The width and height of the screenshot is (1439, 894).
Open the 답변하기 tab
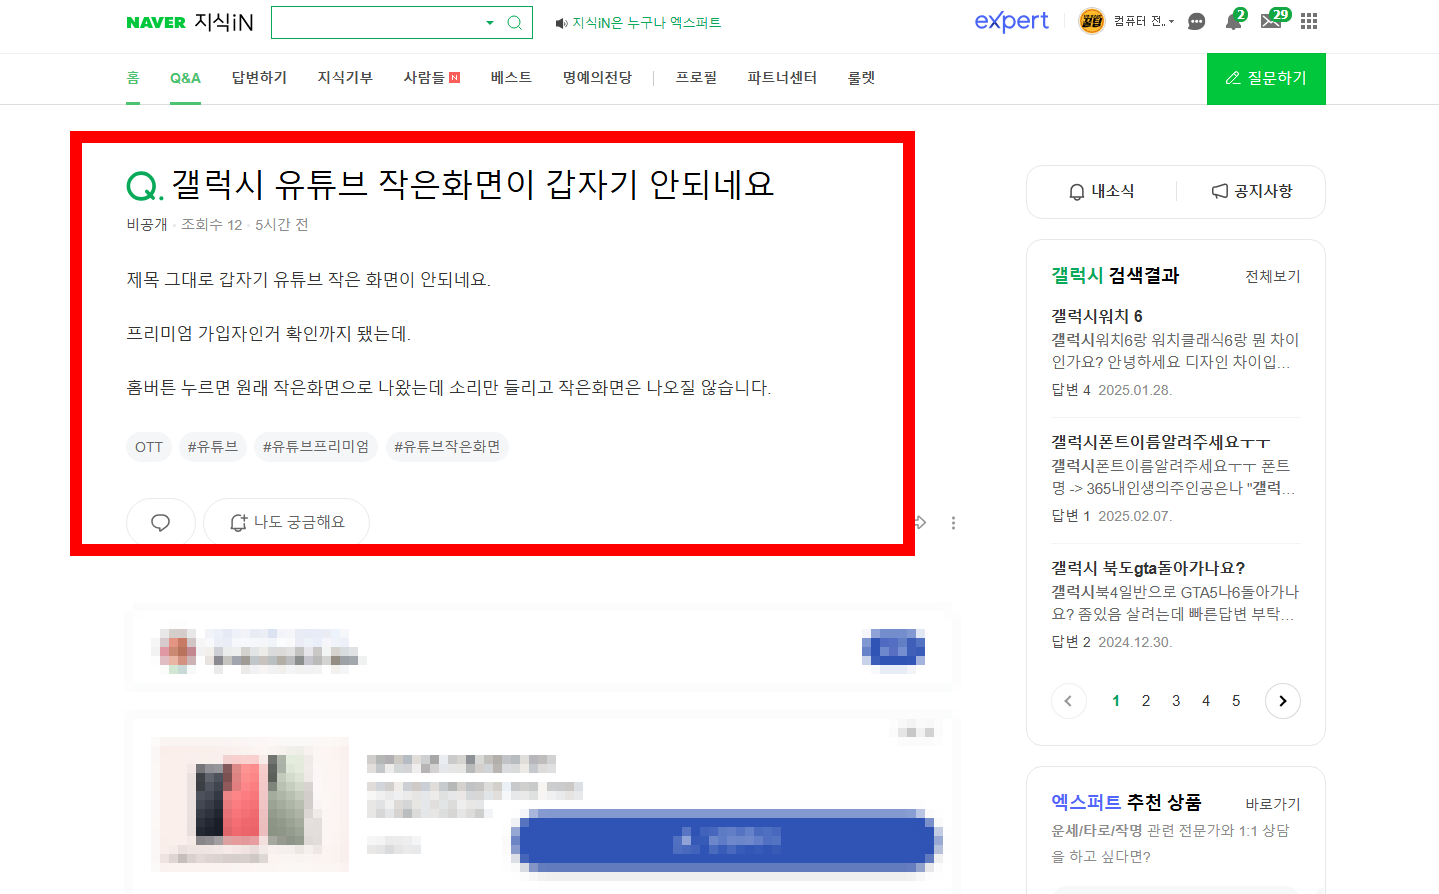tap(259, 77)
